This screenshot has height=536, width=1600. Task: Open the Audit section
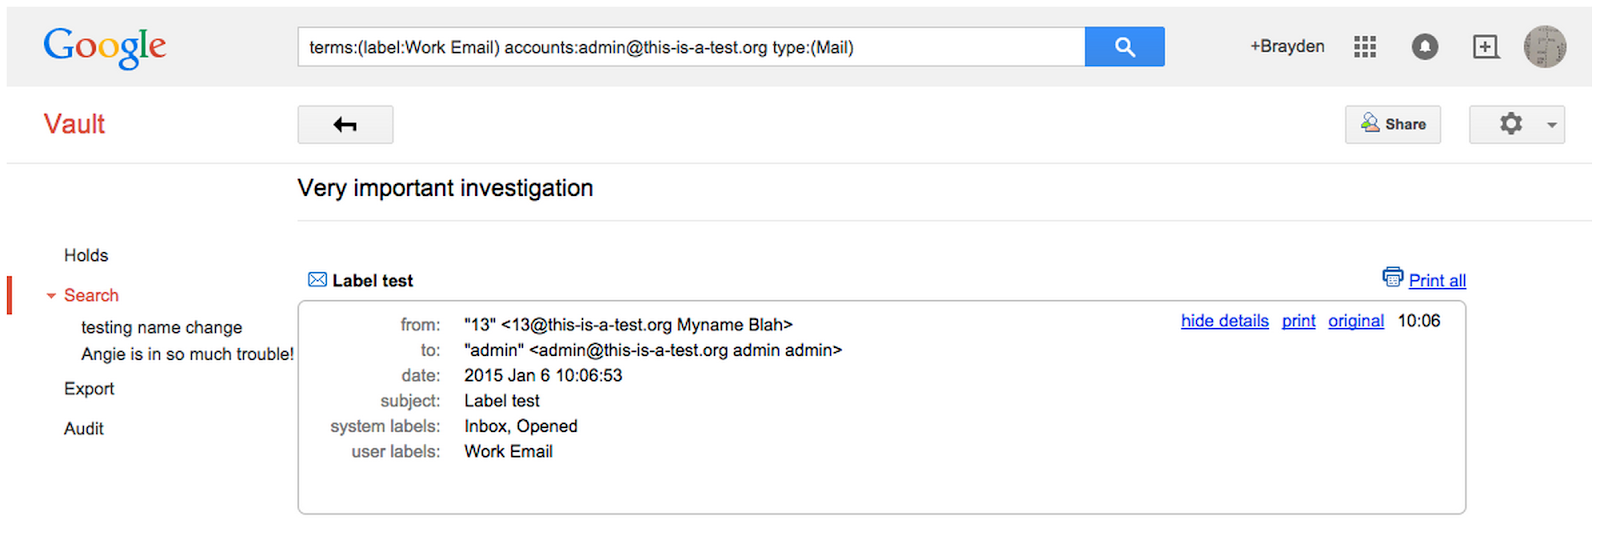(x=84, y=429)
